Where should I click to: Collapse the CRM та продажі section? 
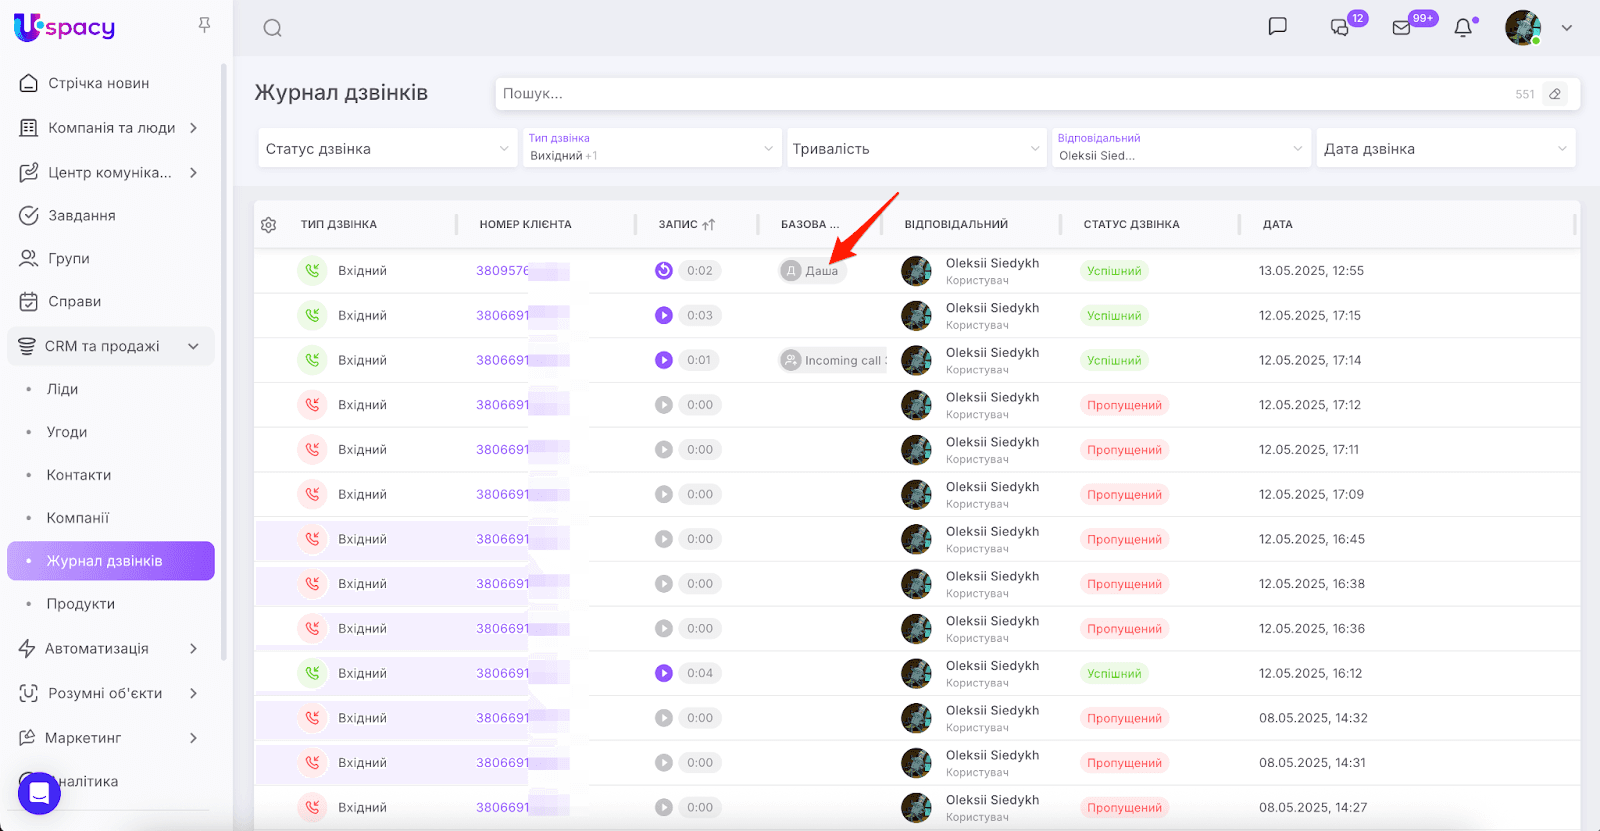point(193,346)
